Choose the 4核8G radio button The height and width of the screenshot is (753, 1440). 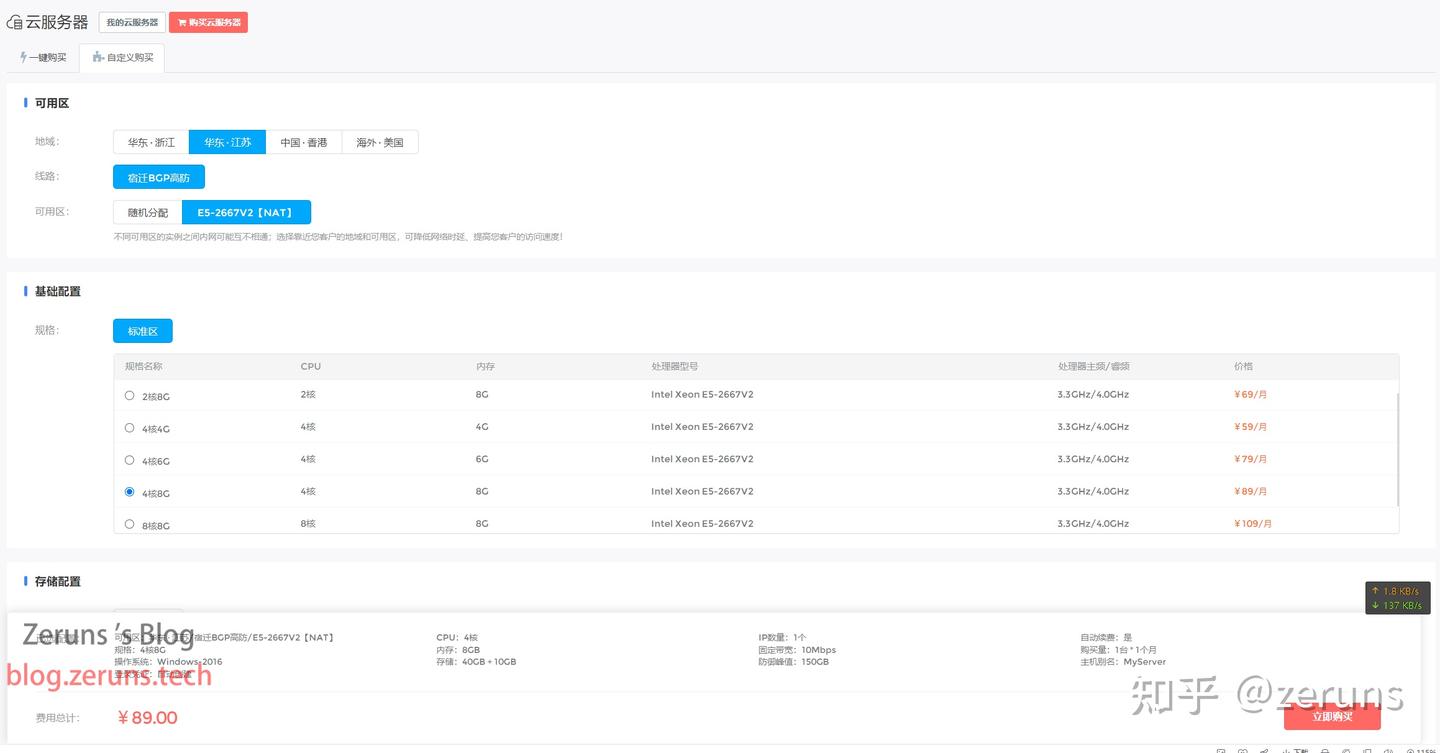(129, 492)
